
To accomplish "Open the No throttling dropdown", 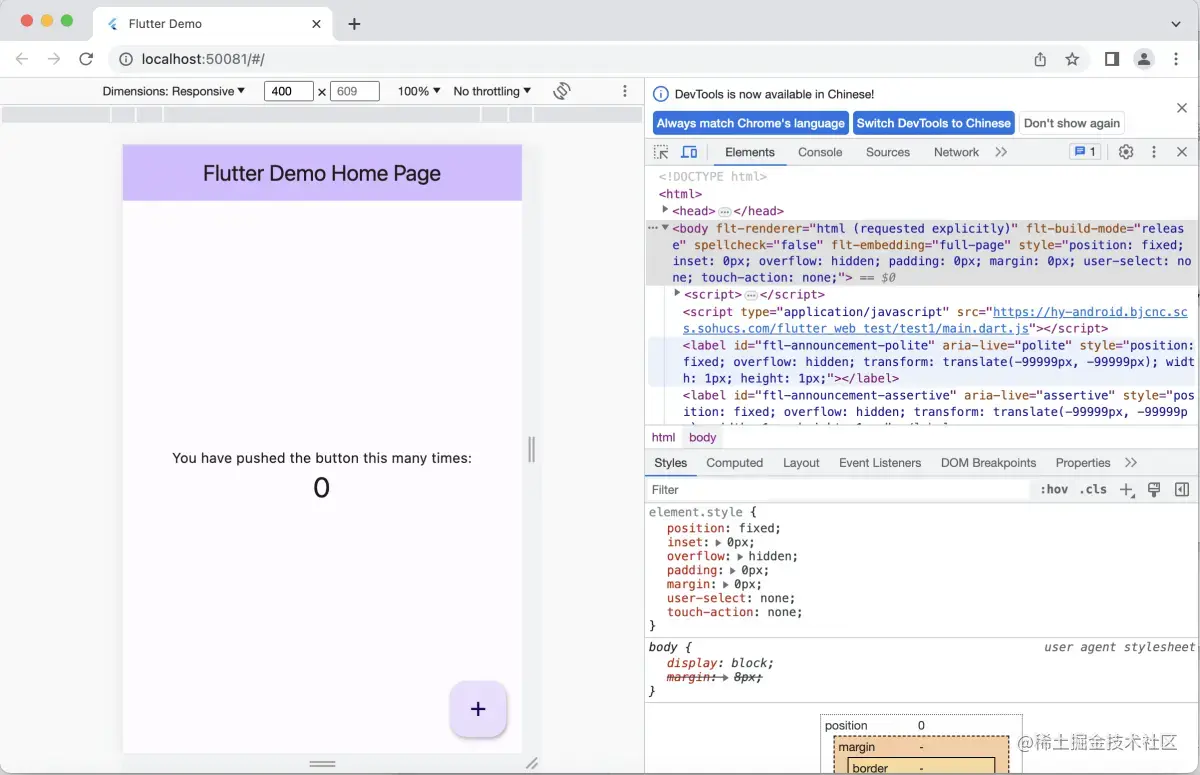I will (492, 91).
